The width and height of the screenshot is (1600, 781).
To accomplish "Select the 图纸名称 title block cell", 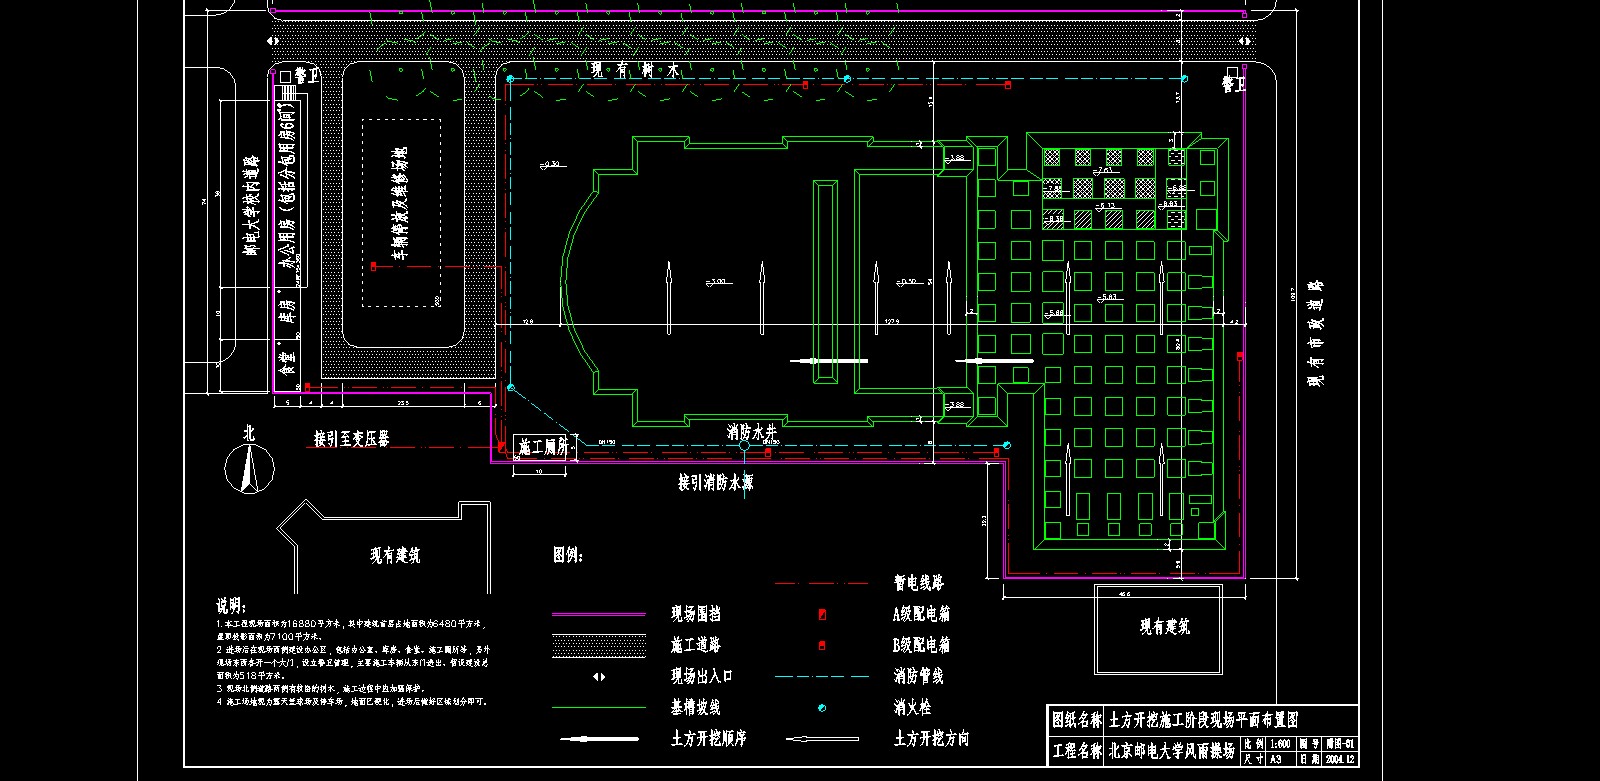I will coord(1076,720).
